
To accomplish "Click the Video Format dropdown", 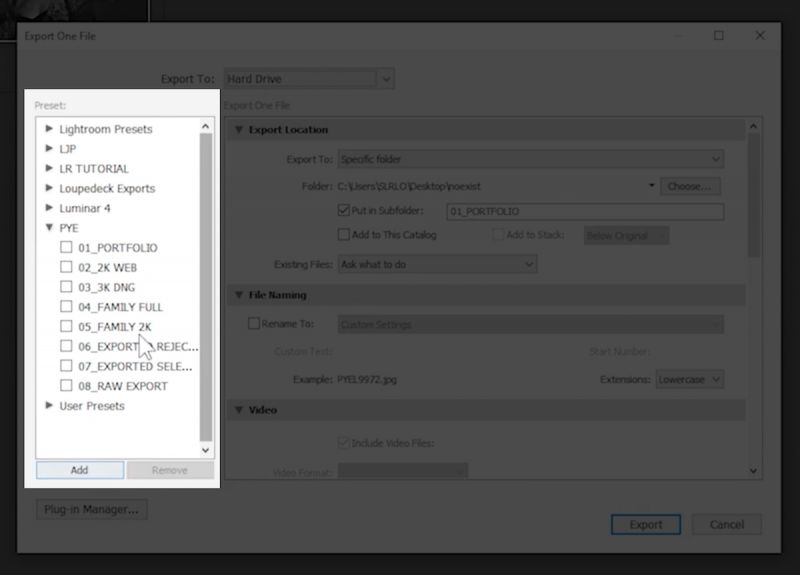I will pos(403,471).
